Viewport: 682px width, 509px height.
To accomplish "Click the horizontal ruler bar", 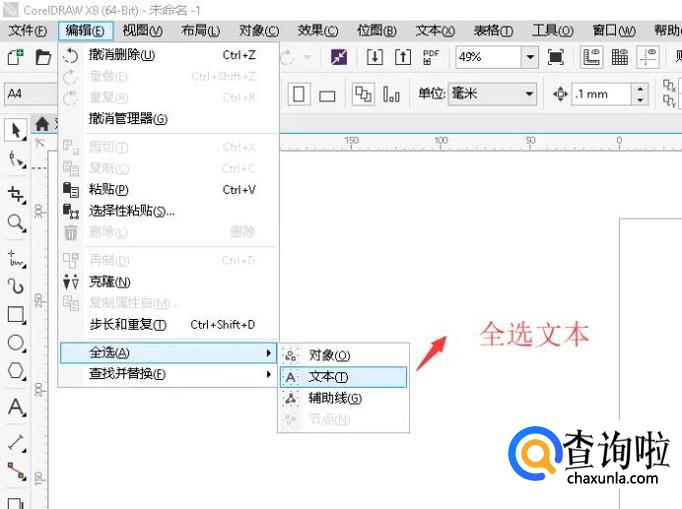I will 481,142.
